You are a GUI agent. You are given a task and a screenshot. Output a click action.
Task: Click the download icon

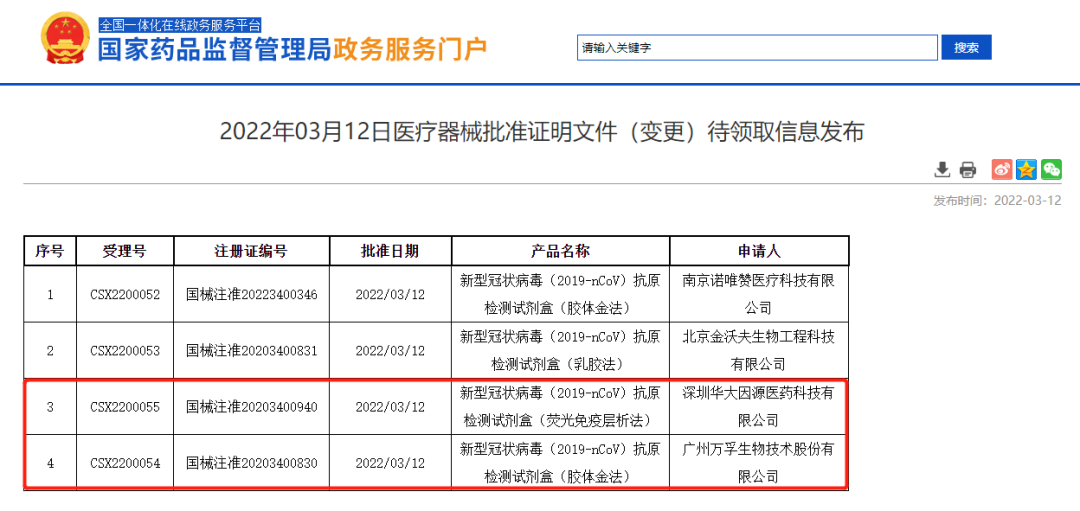click(942, 169)
